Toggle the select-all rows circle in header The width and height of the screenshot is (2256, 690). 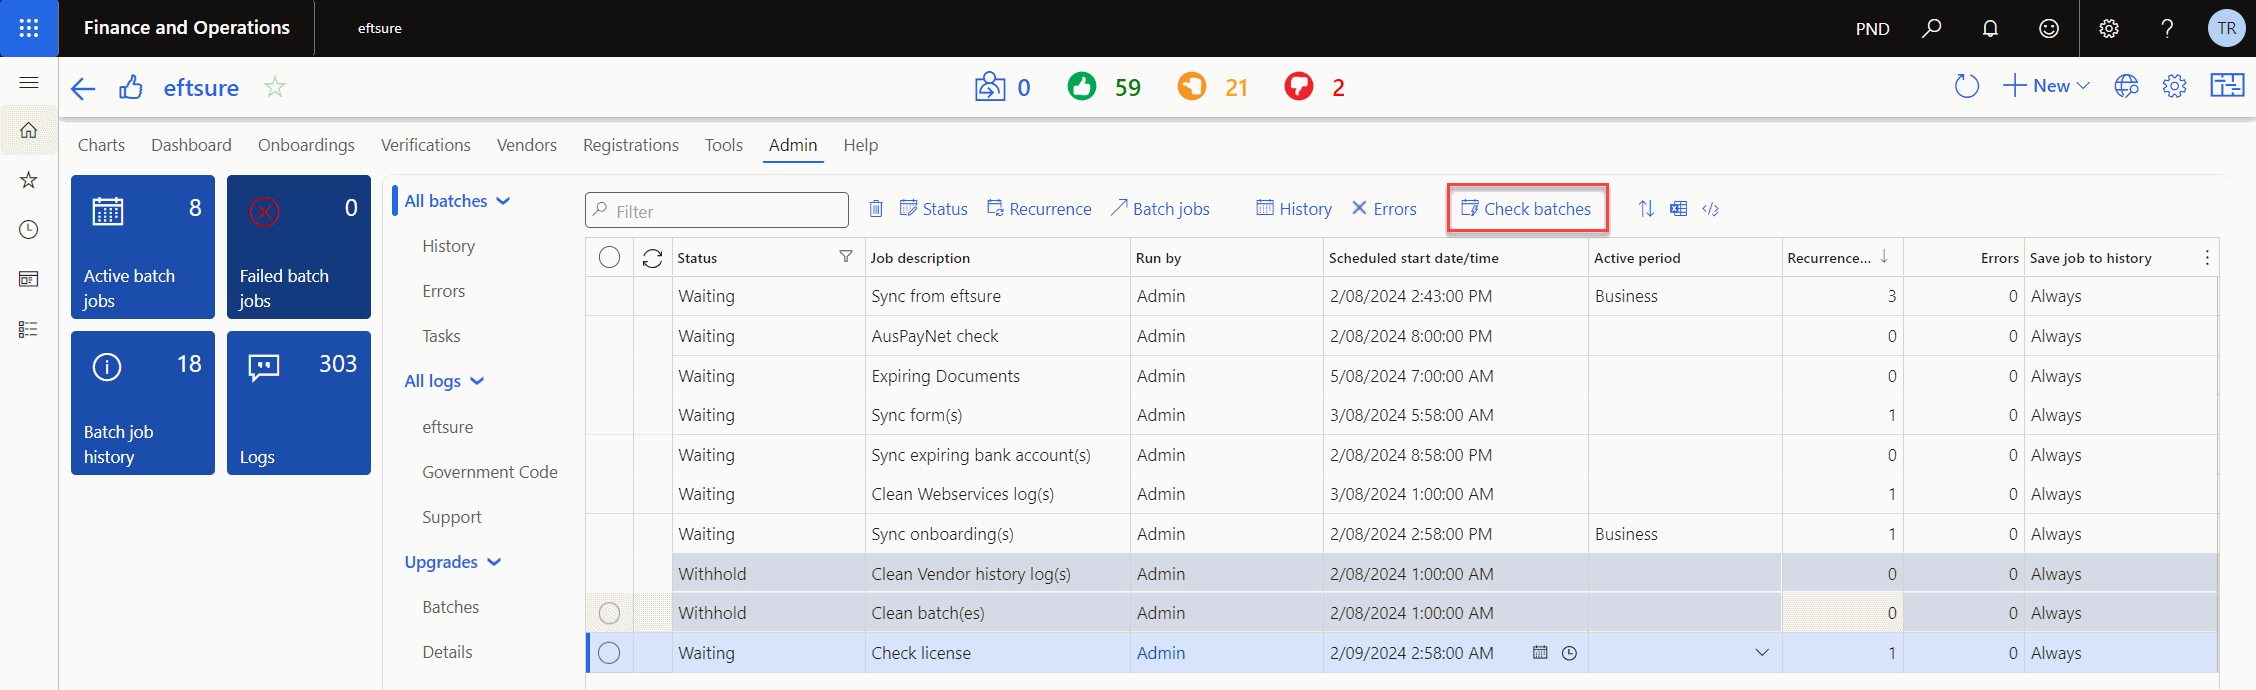pyautogui.click(x=609, y=258)
